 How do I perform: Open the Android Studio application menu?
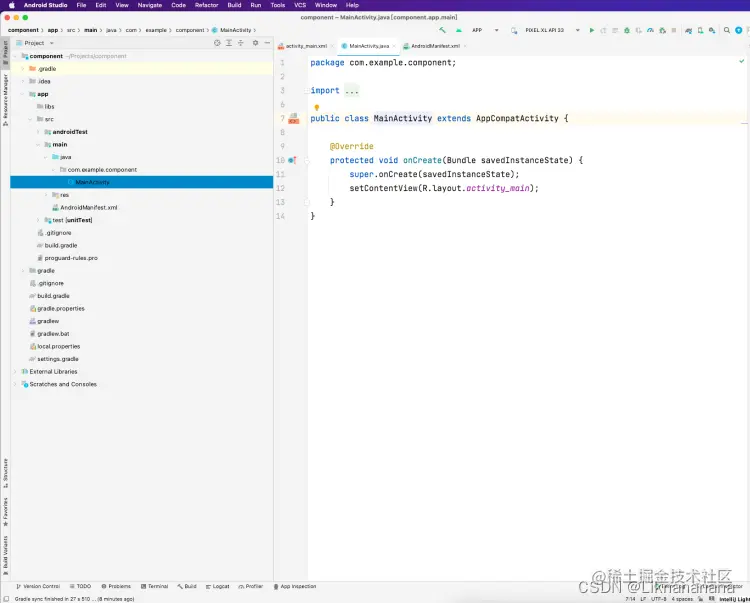coord(45,5)
